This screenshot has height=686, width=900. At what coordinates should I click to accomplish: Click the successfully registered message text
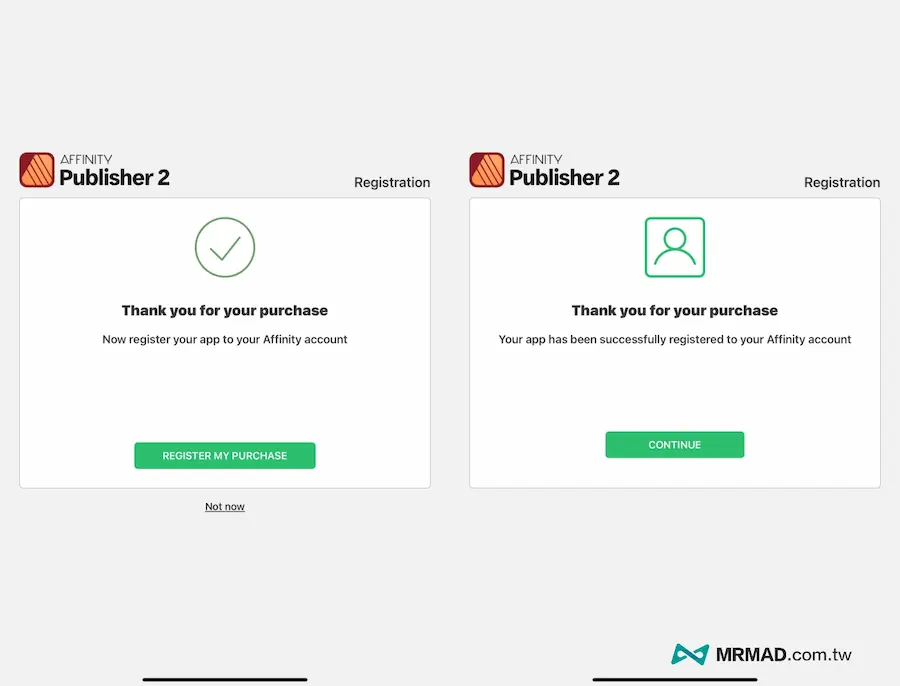coord(674,339)
